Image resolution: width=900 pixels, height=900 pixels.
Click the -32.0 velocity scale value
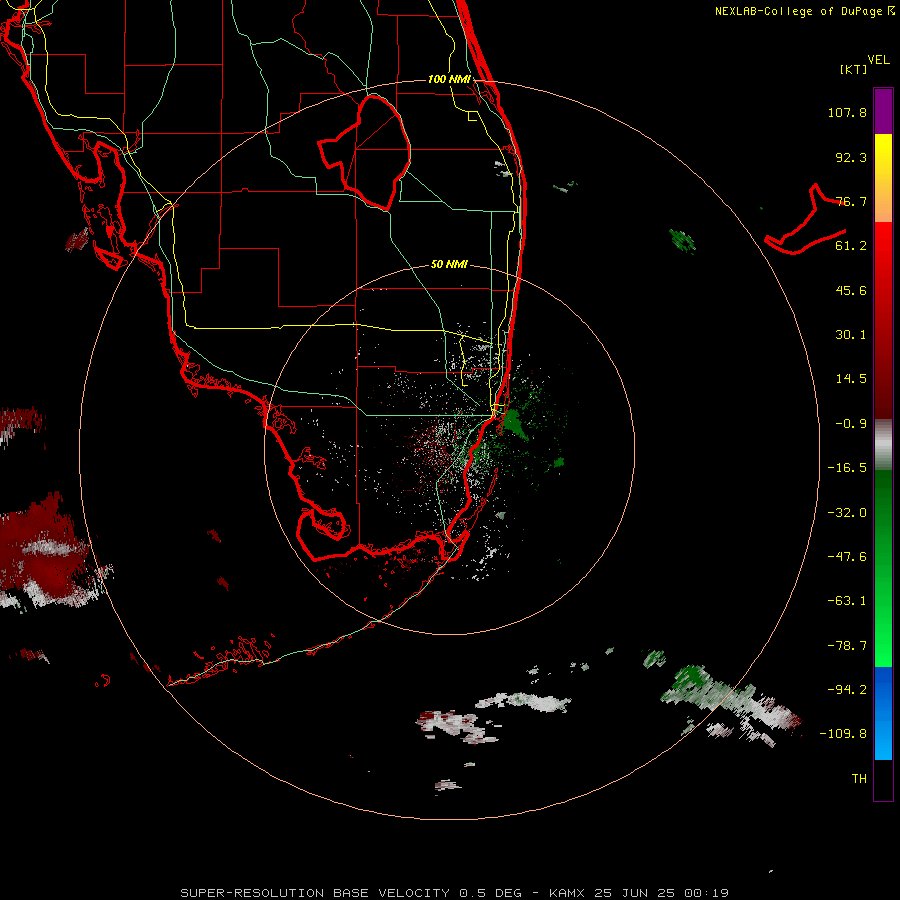click(847, 513)
